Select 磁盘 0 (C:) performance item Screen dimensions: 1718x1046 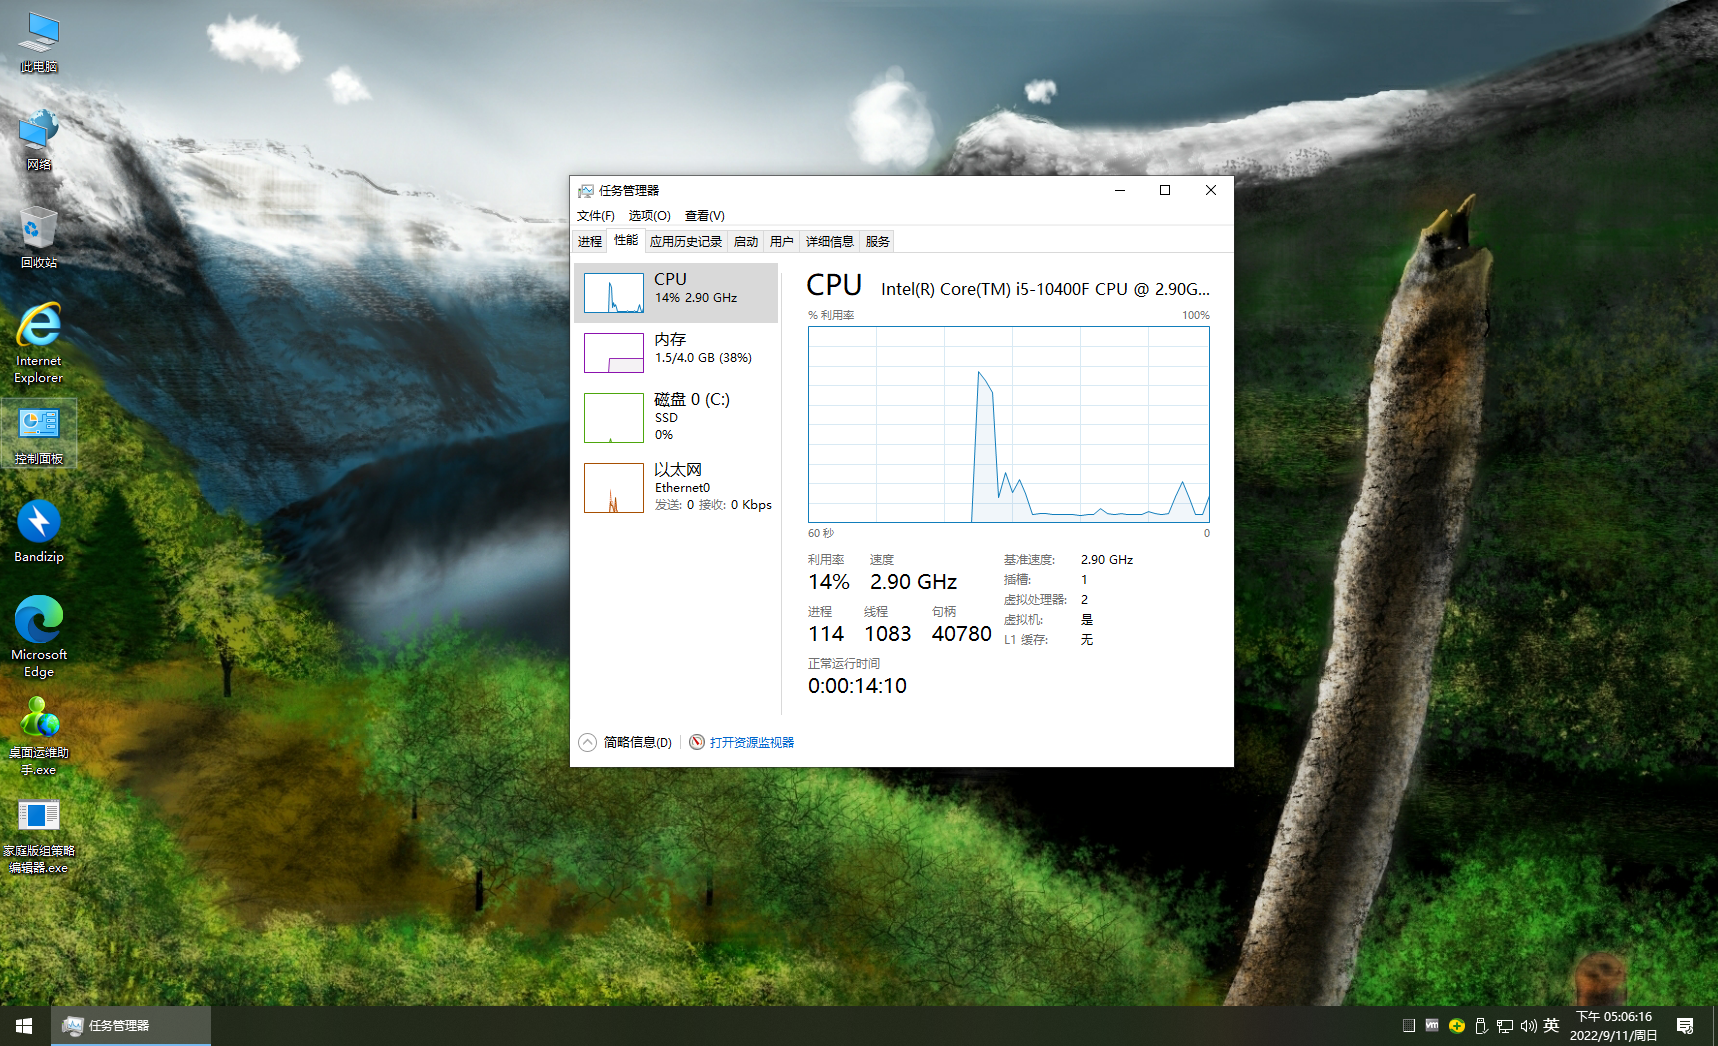[x=678, y=416]
